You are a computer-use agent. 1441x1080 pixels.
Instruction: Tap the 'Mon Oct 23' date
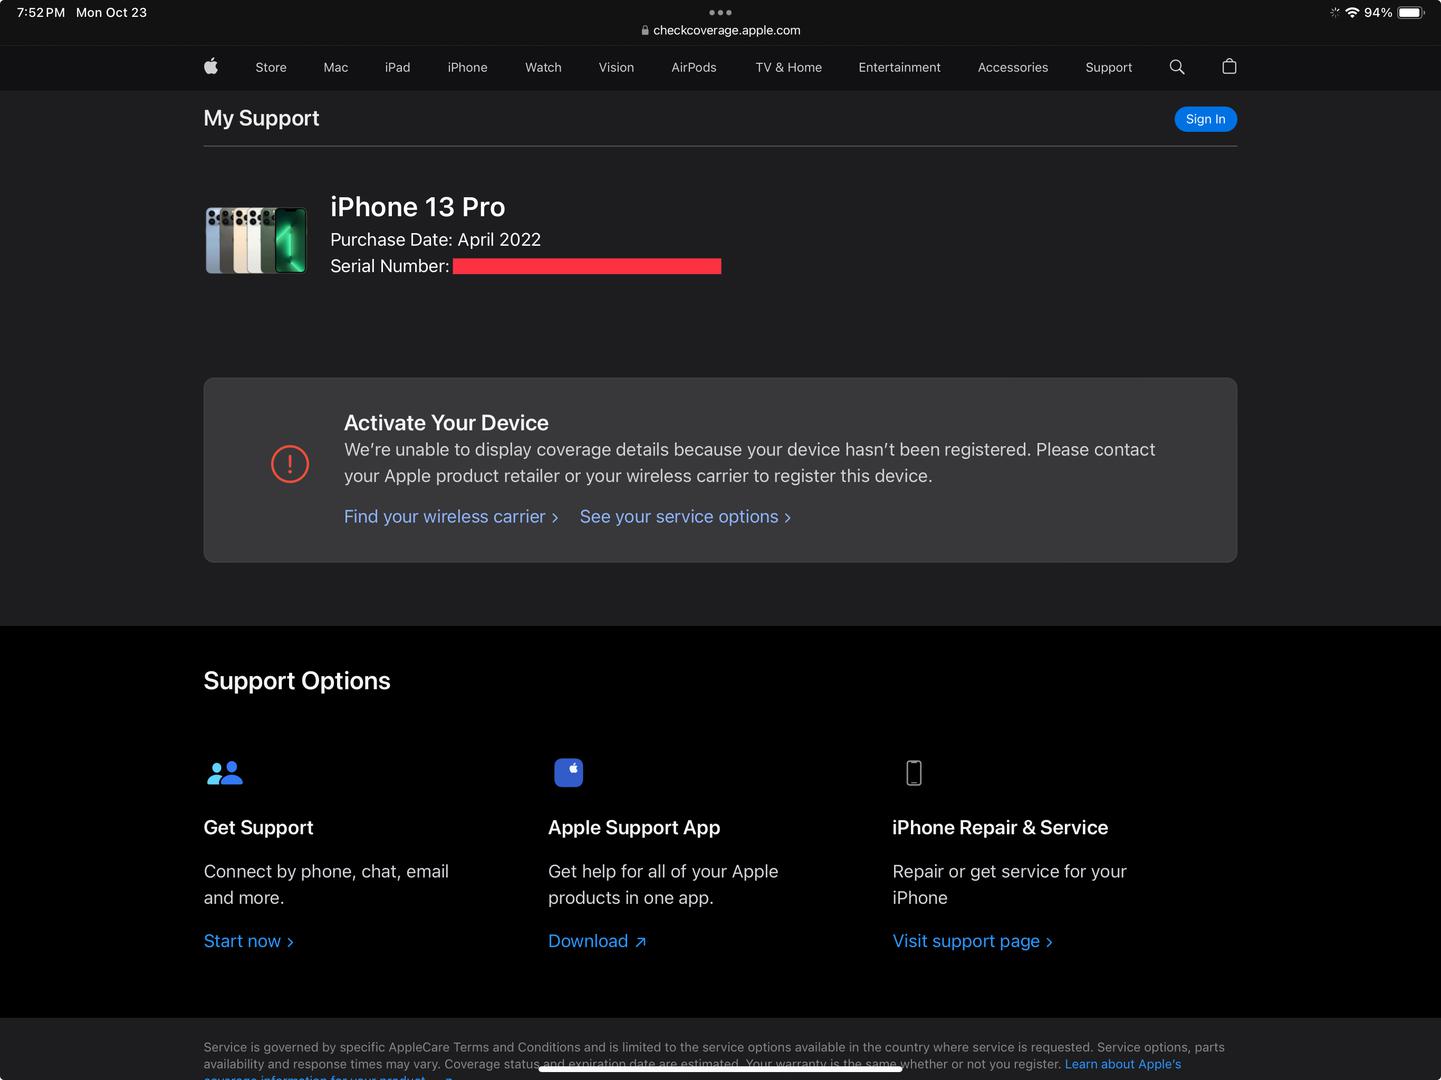click(x=111, y=13)
